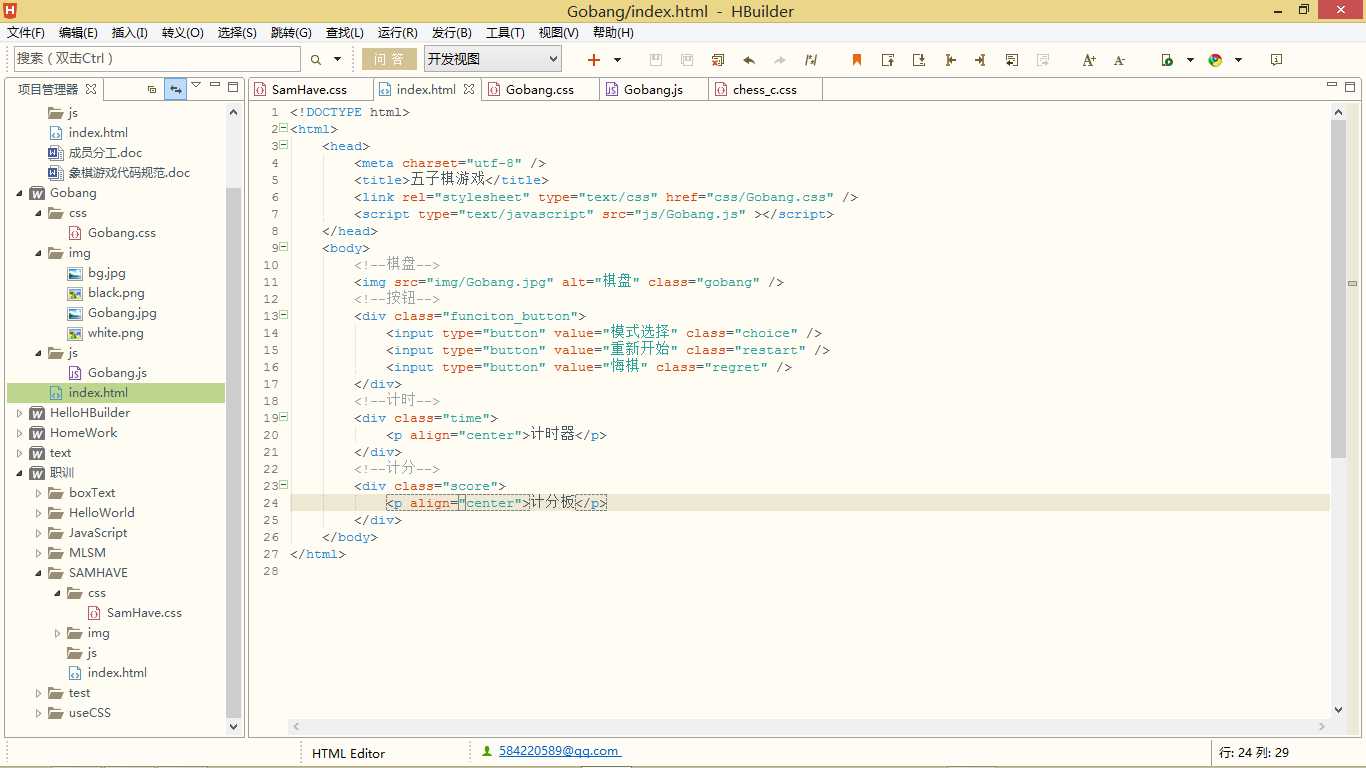Click the Save icon in toolbar
Screen dimensions: 1366x768
click(656, 60)
